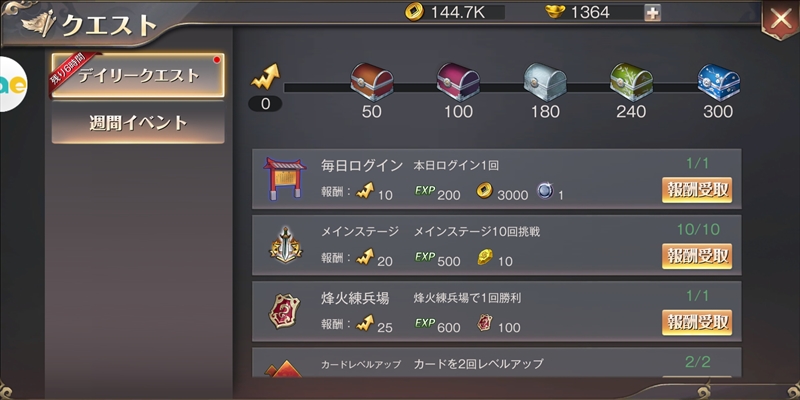Select the カードレベルアップ quest row
Screen dimensions: 800x400
(x=497, y=363)
